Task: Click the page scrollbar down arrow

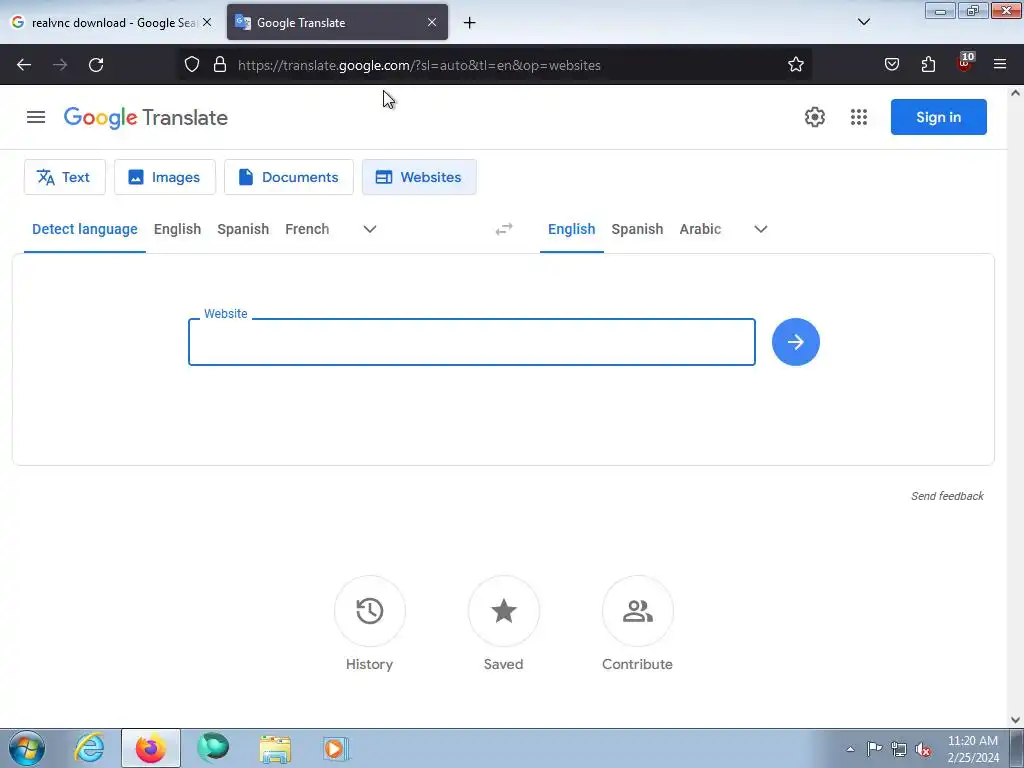Action: (x=1016, y=720)
